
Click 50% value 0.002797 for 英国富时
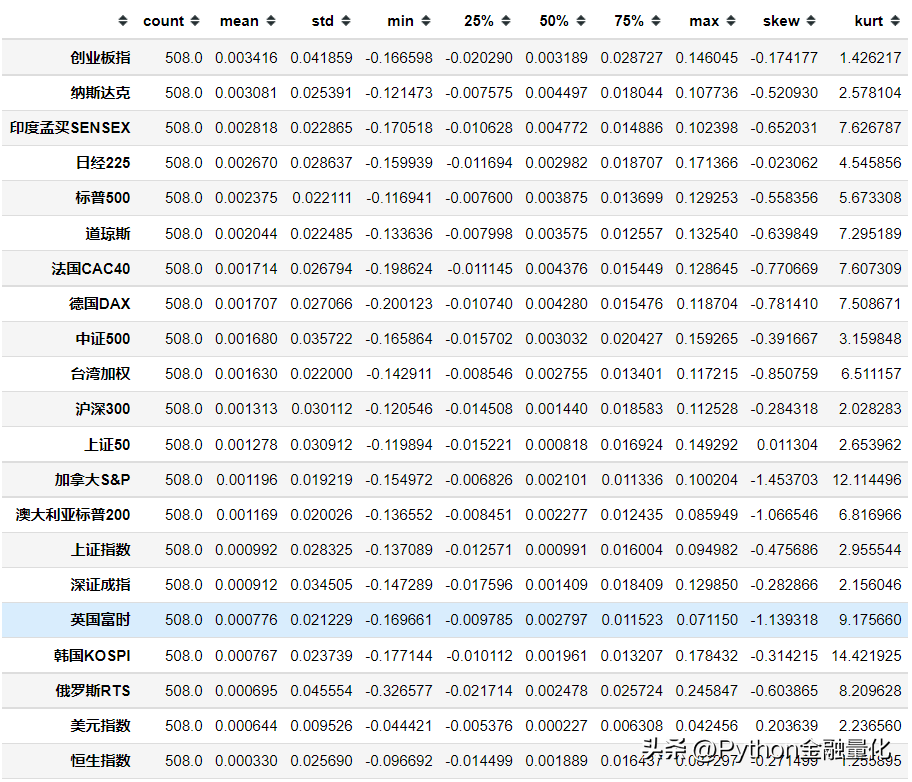point(557,620)
